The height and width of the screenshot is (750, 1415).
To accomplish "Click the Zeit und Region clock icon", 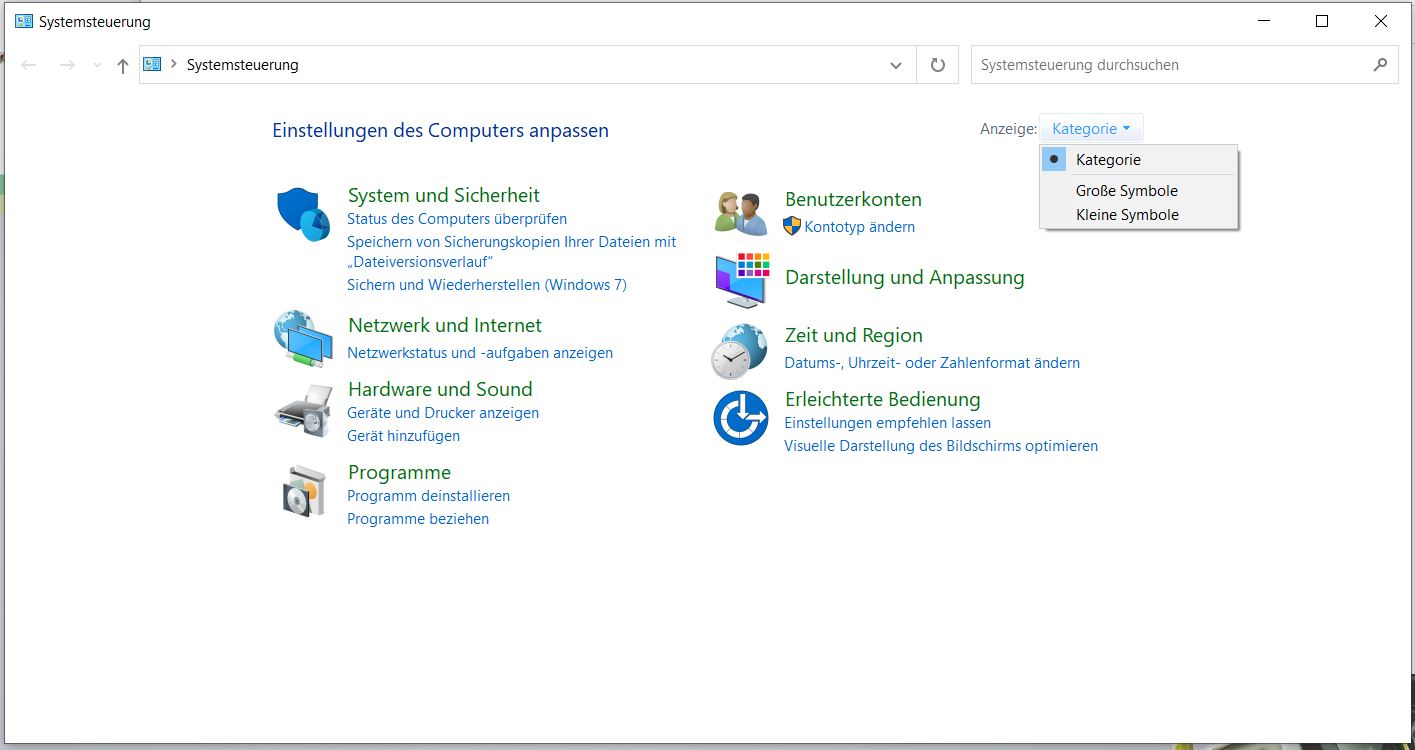I will tap(739, 351).
